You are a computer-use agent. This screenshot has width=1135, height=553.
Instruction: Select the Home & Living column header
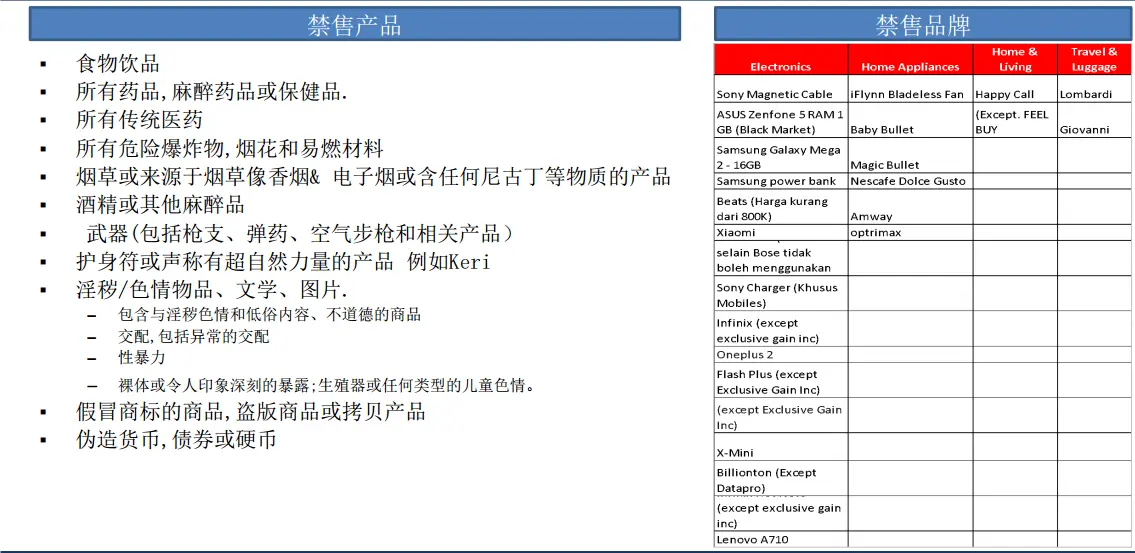pyautogui.click(x=1014, y=59)
